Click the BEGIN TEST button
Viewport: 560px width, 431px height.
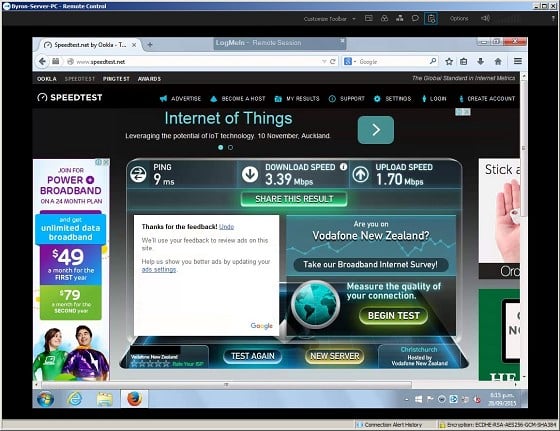pyautogui.click(x=394, y=316)
